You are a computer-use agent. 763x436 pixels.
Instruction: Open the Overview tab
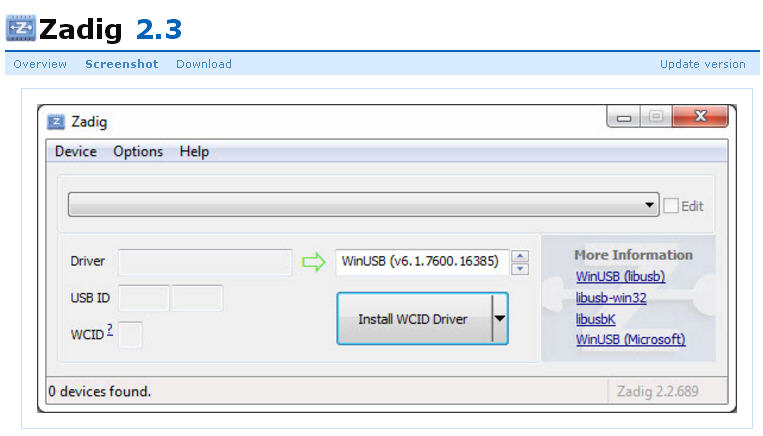[x=40, y=64]
